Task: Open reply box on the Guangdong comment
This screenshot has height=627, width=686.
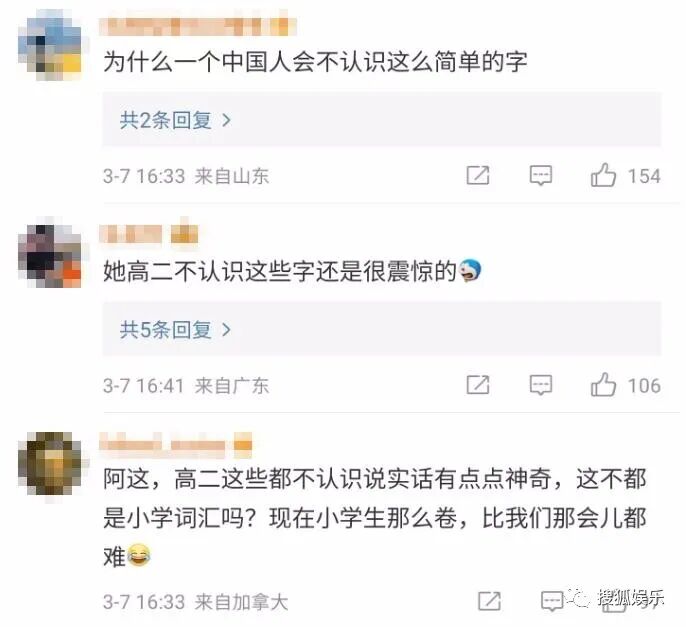Action: 541,385
